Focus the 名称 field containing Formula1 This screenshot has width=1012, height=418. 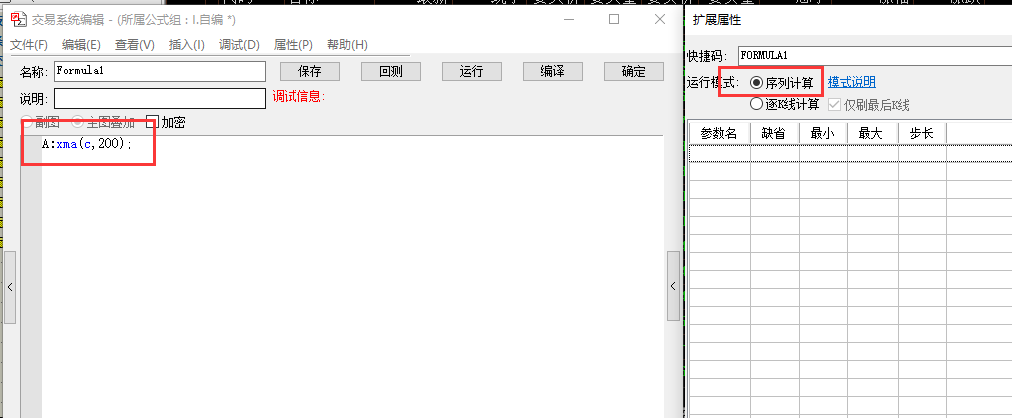click(x=160, y=72)
